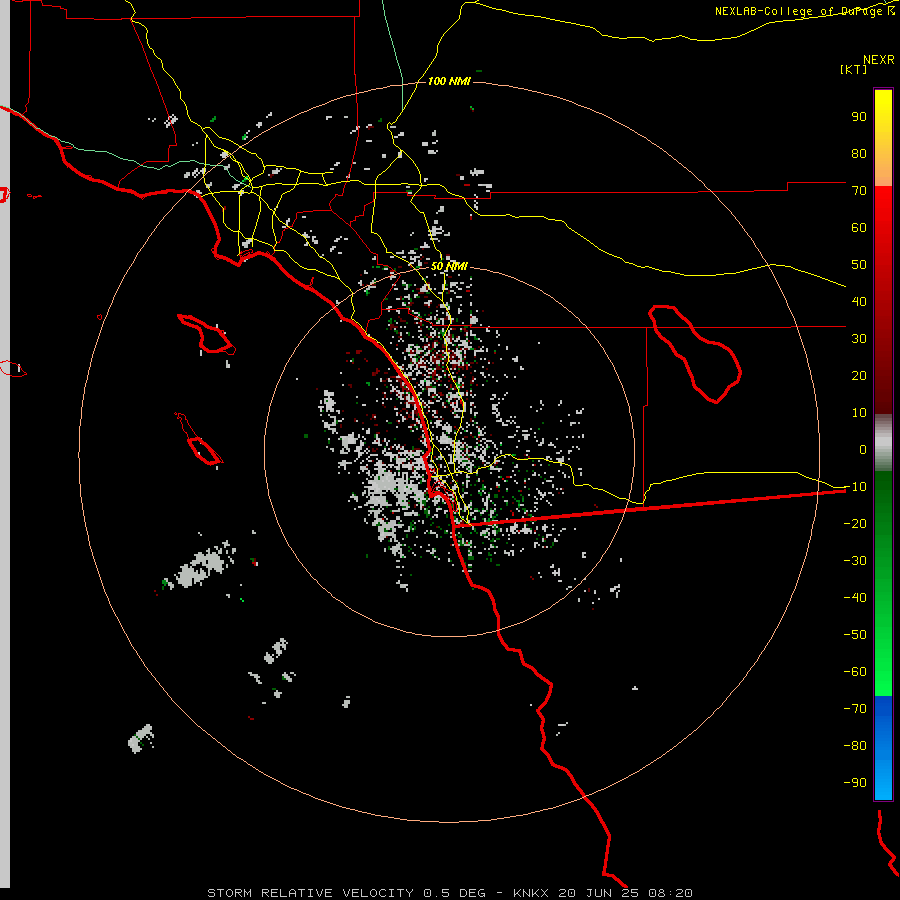
Task: Click the 0 value on the velocity scale
Action: (x=863, y=450)
